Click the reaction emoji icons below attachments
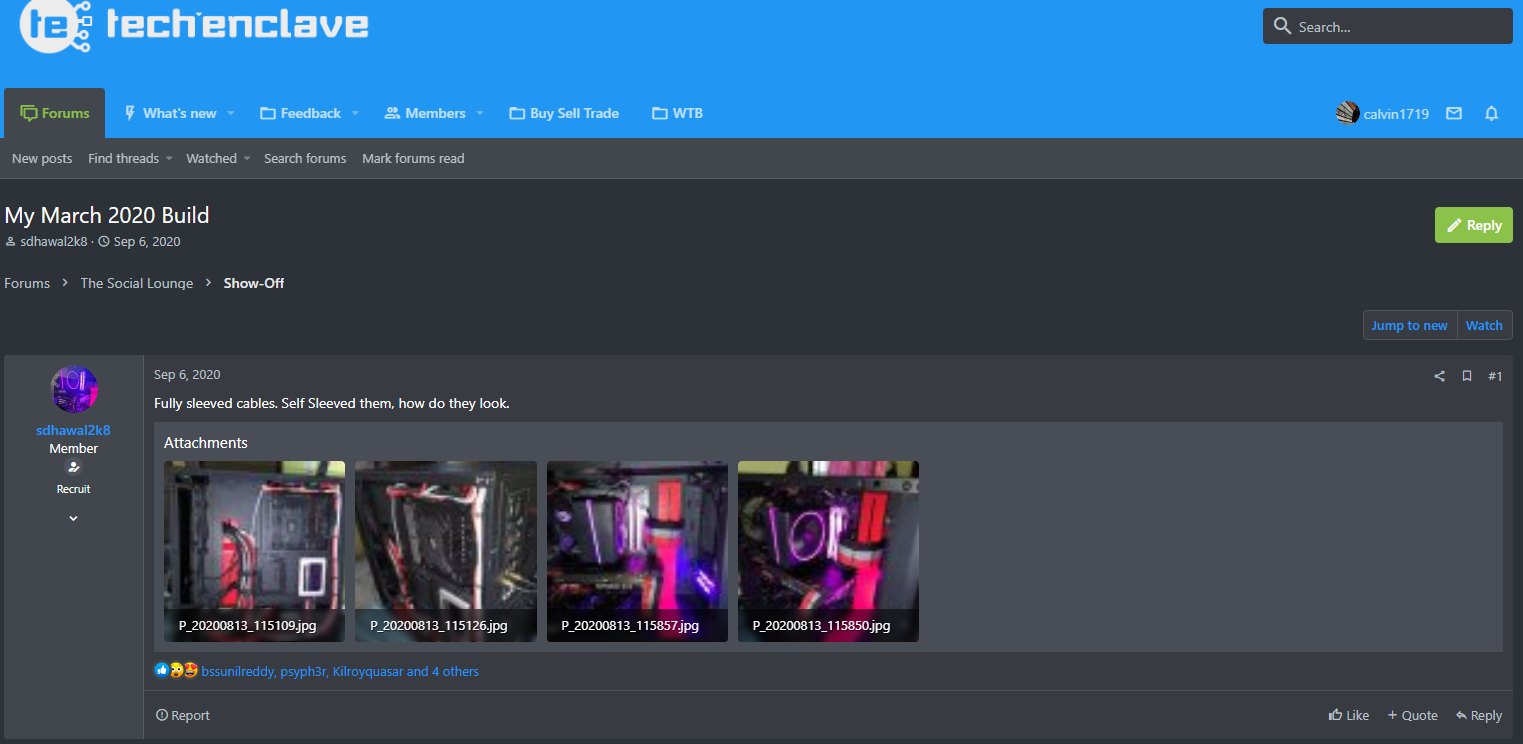Viewport: 1523px width, 744px height. [176, 670]
